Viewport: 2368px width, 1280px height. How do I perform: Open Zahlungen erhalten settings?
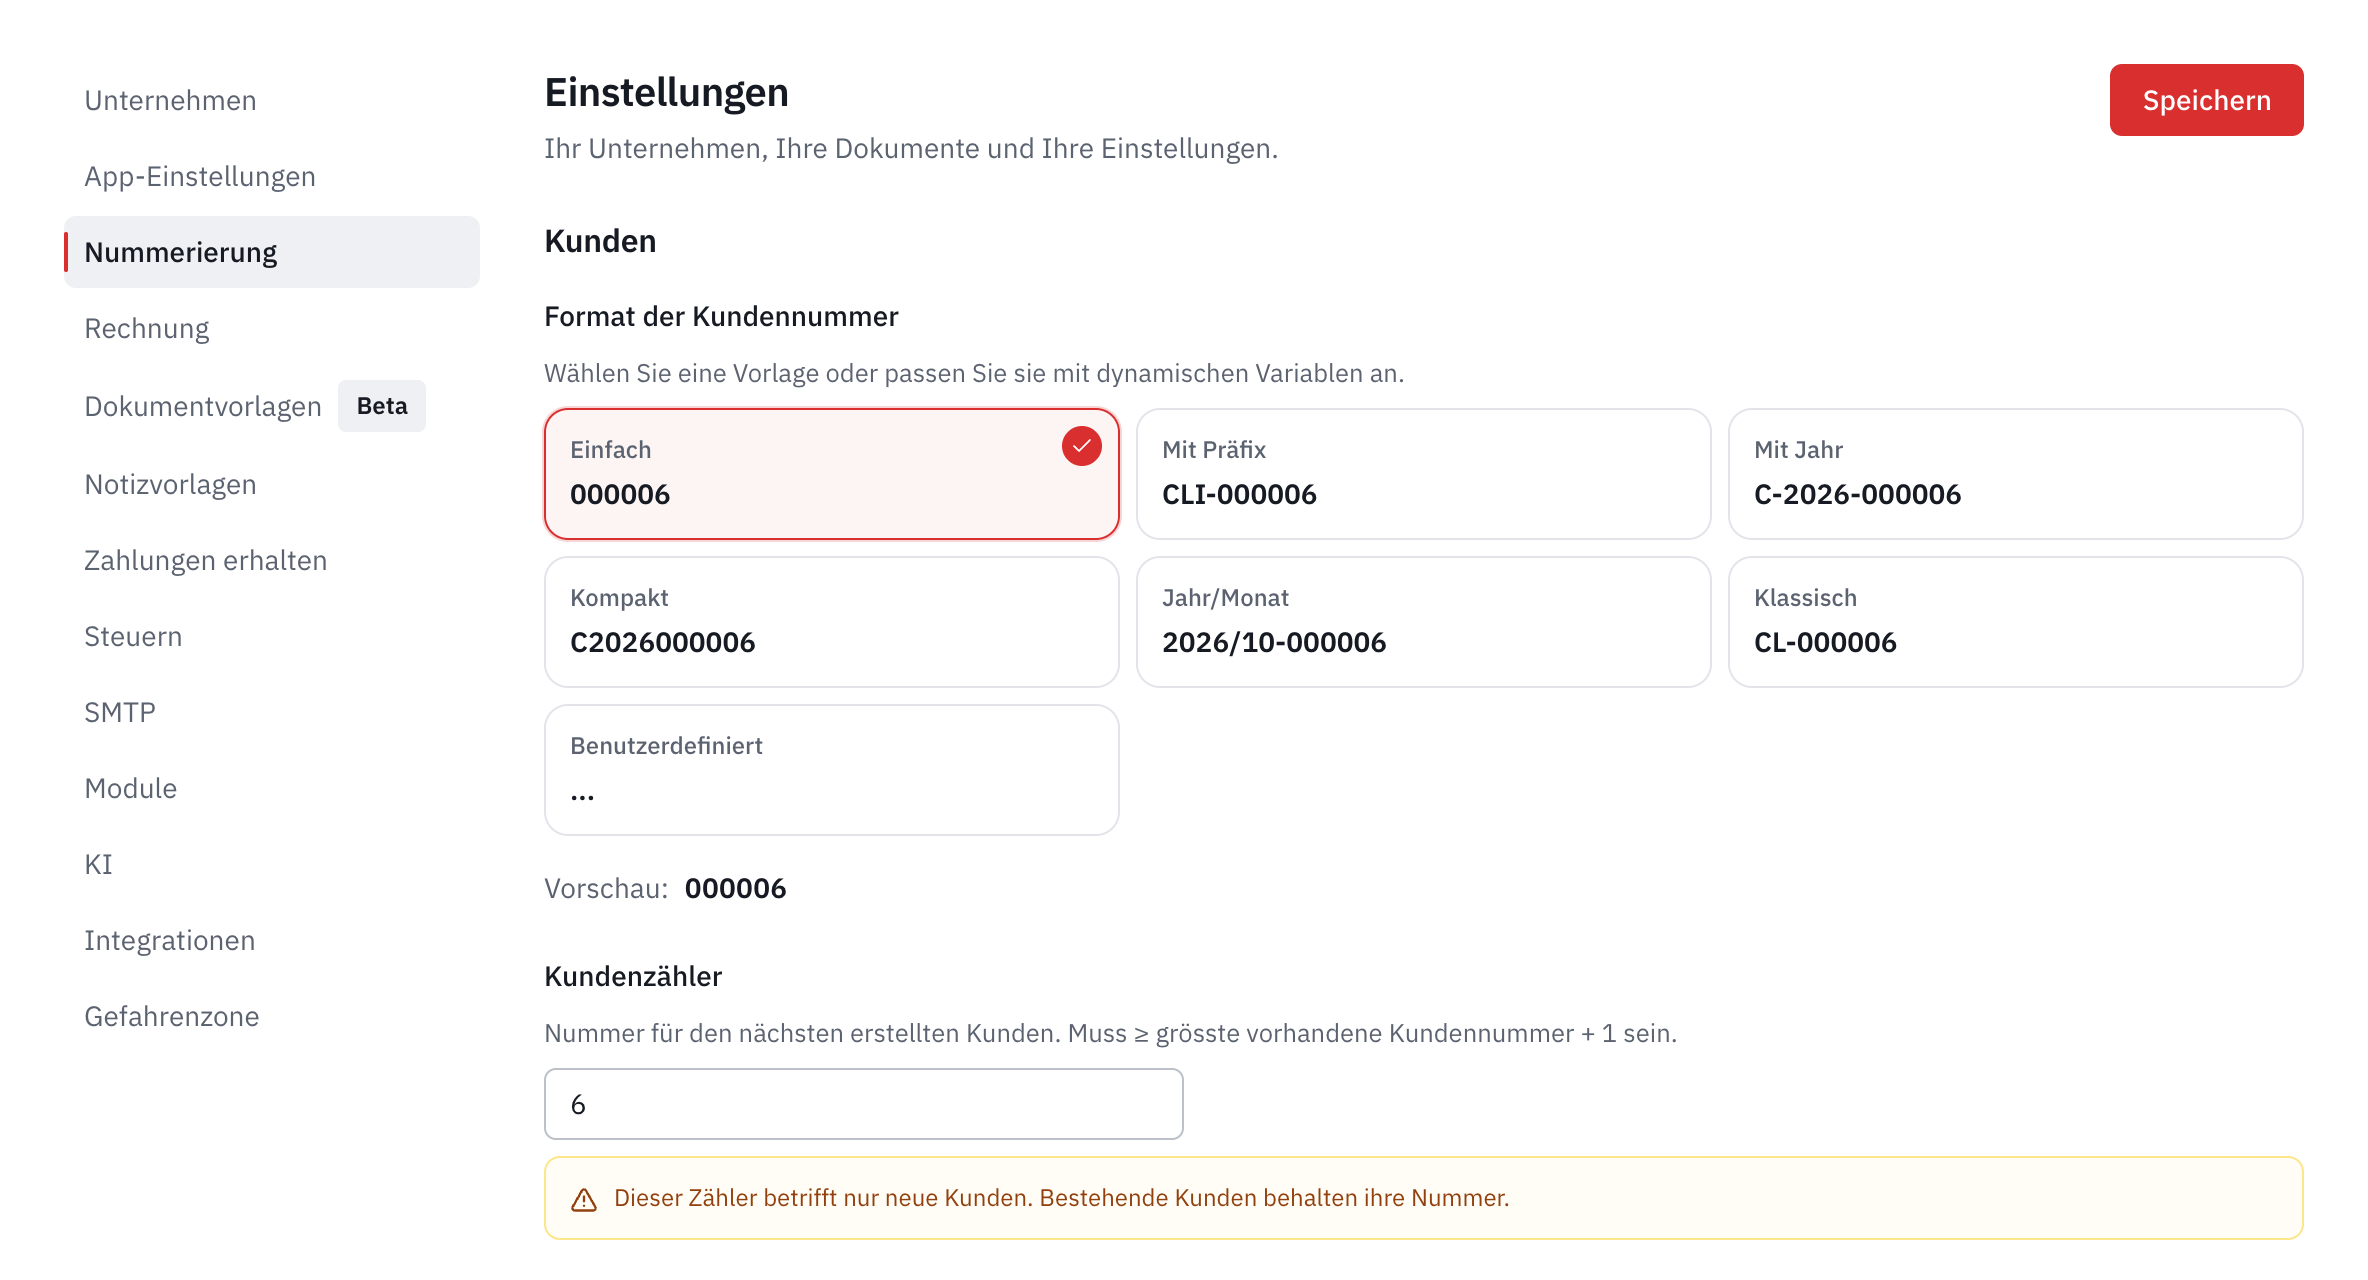[271, 560]
